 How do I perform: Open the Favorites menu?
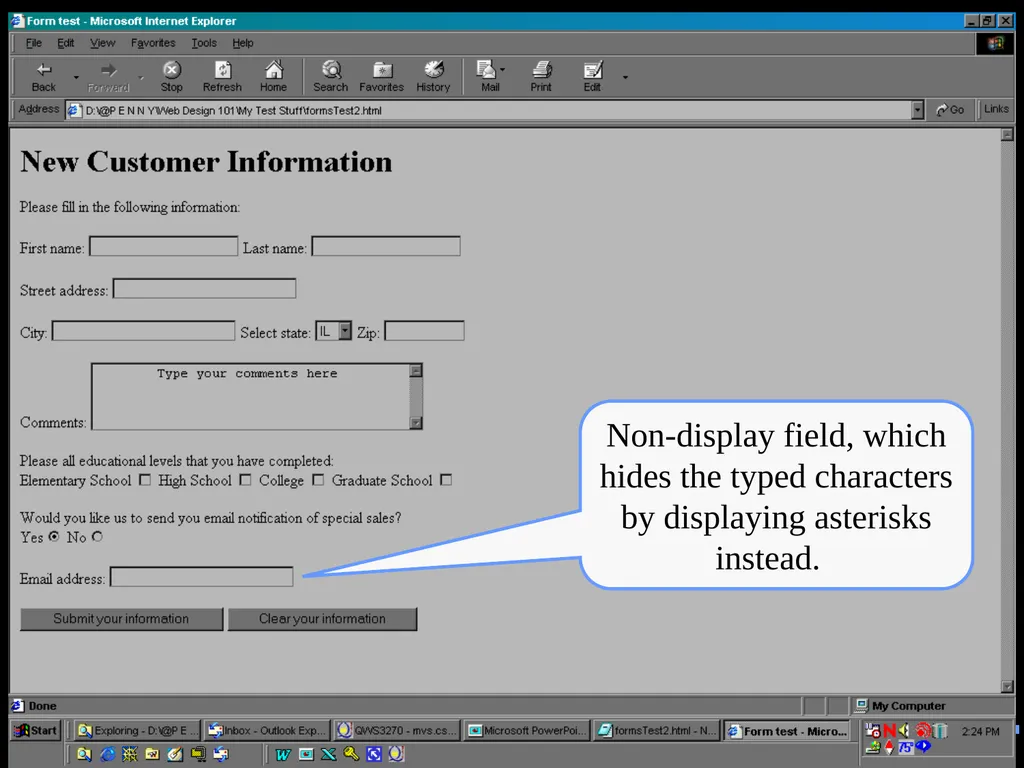pyautogui.click(x=153, y=43)
